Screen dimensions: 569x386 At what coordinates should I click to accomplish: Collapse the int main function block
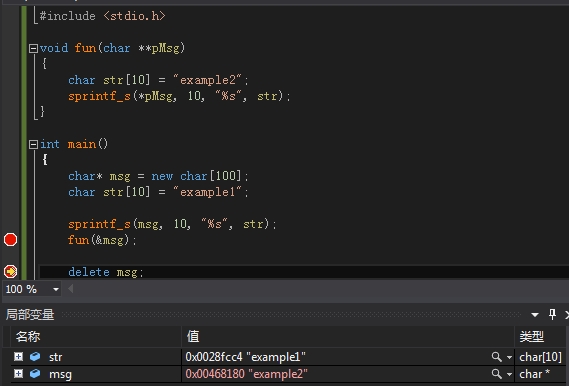33,144
